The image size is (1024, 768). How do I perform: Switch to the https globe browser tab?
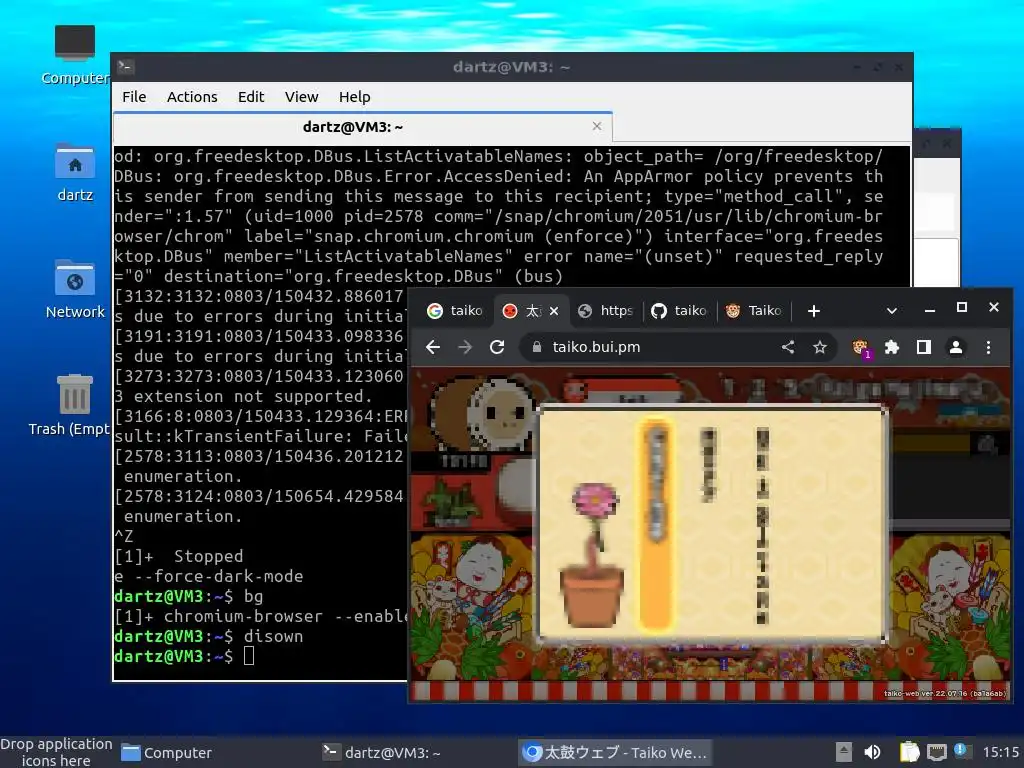point(606,311)
